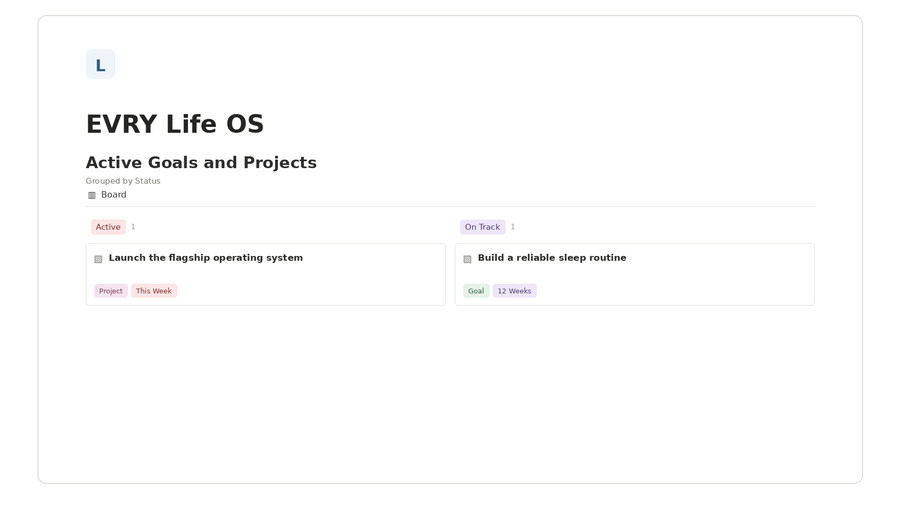Click the Project tag

(111, 291)
